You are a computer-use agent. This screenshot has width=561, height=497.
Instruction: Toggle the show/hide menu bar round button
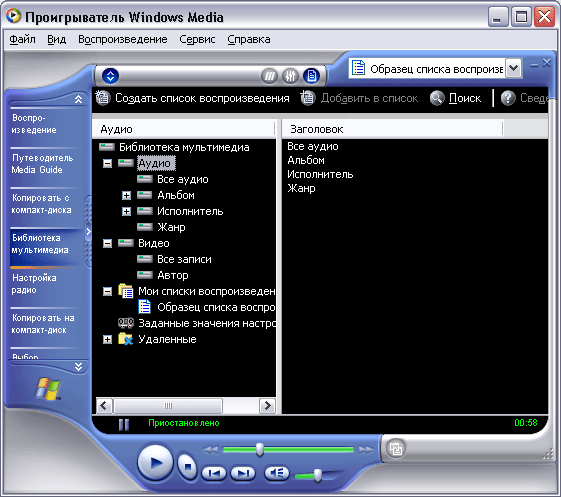tap(110, 76)
